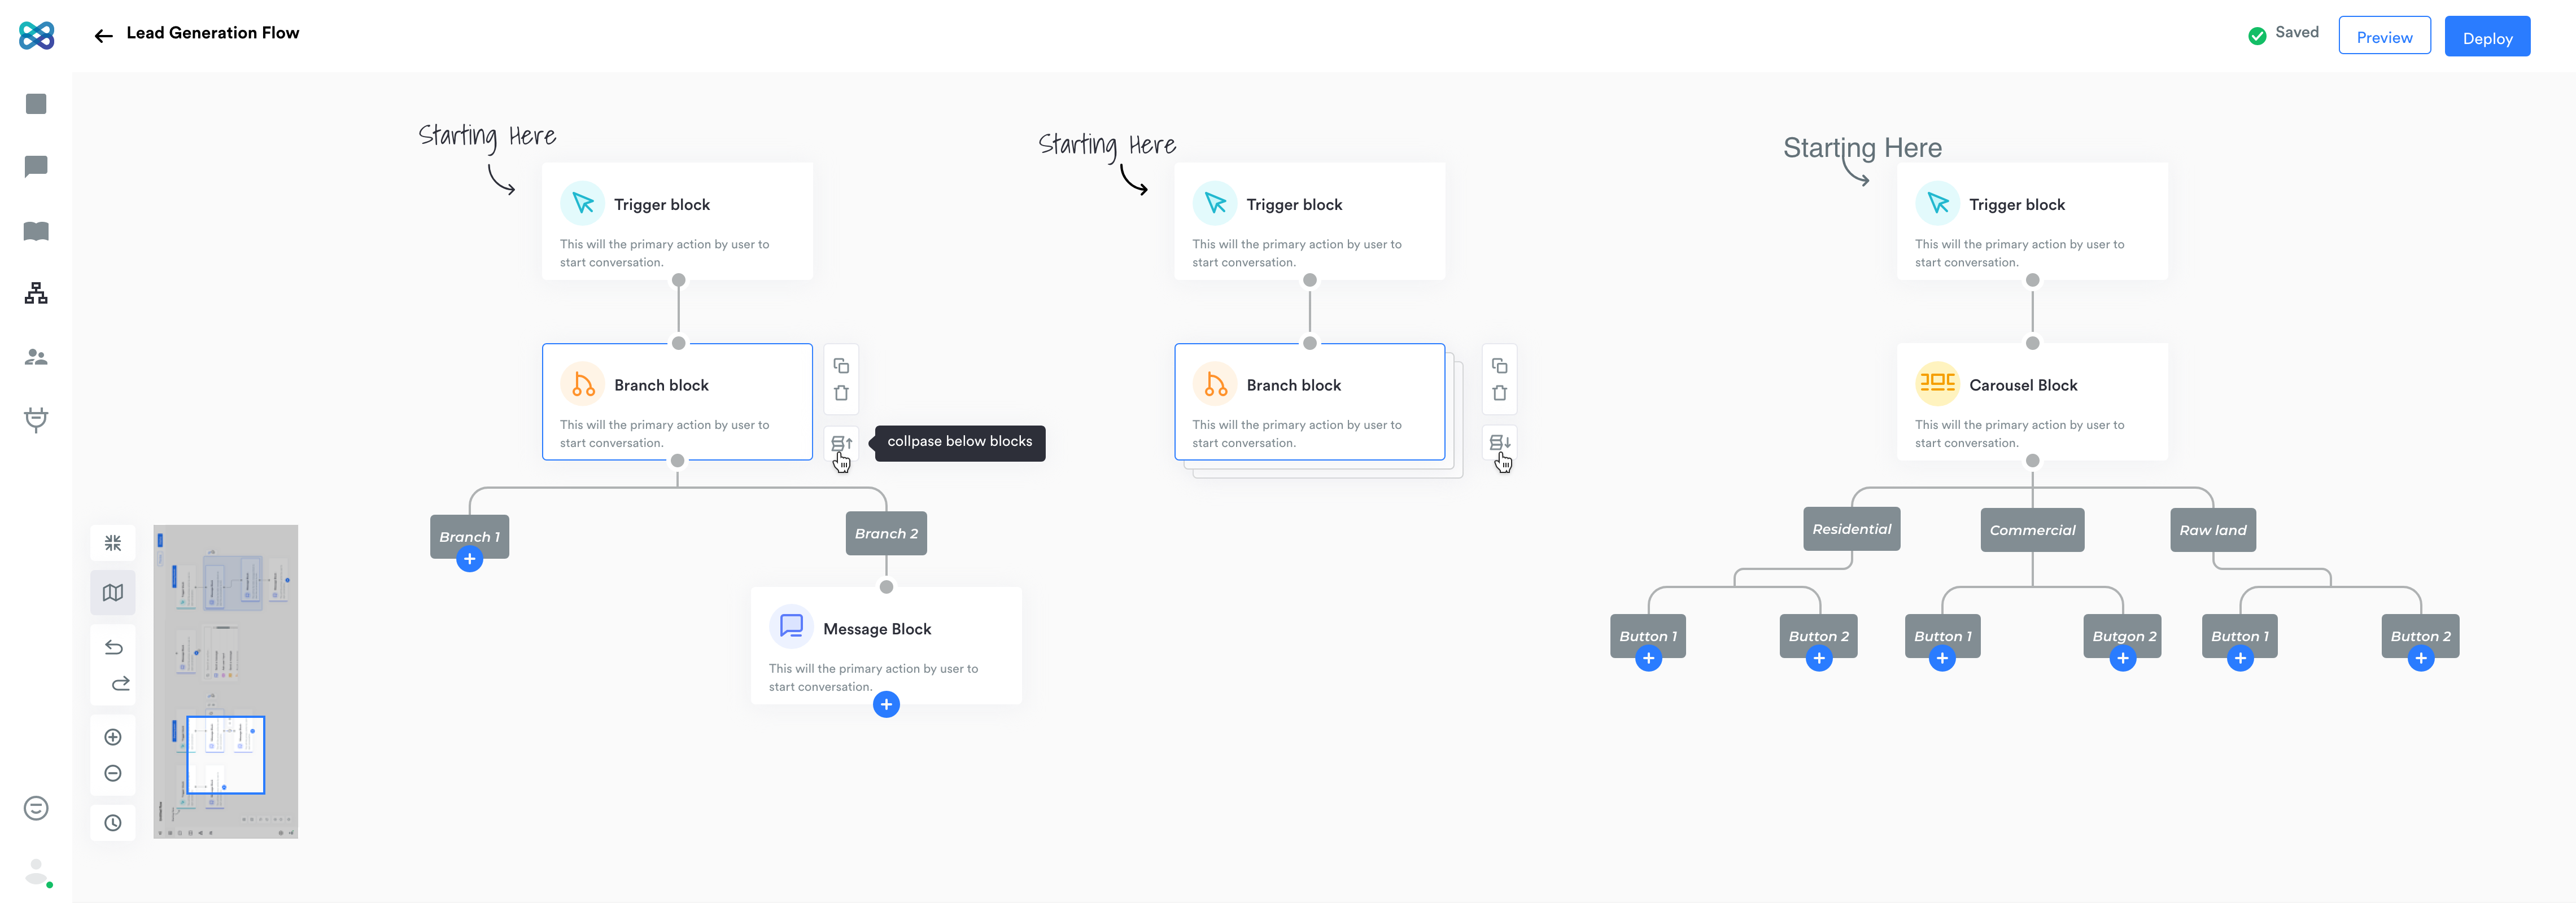2576x903 pixels.
Task: Zoom in with the plus magnifier
Action: [113, 737]
